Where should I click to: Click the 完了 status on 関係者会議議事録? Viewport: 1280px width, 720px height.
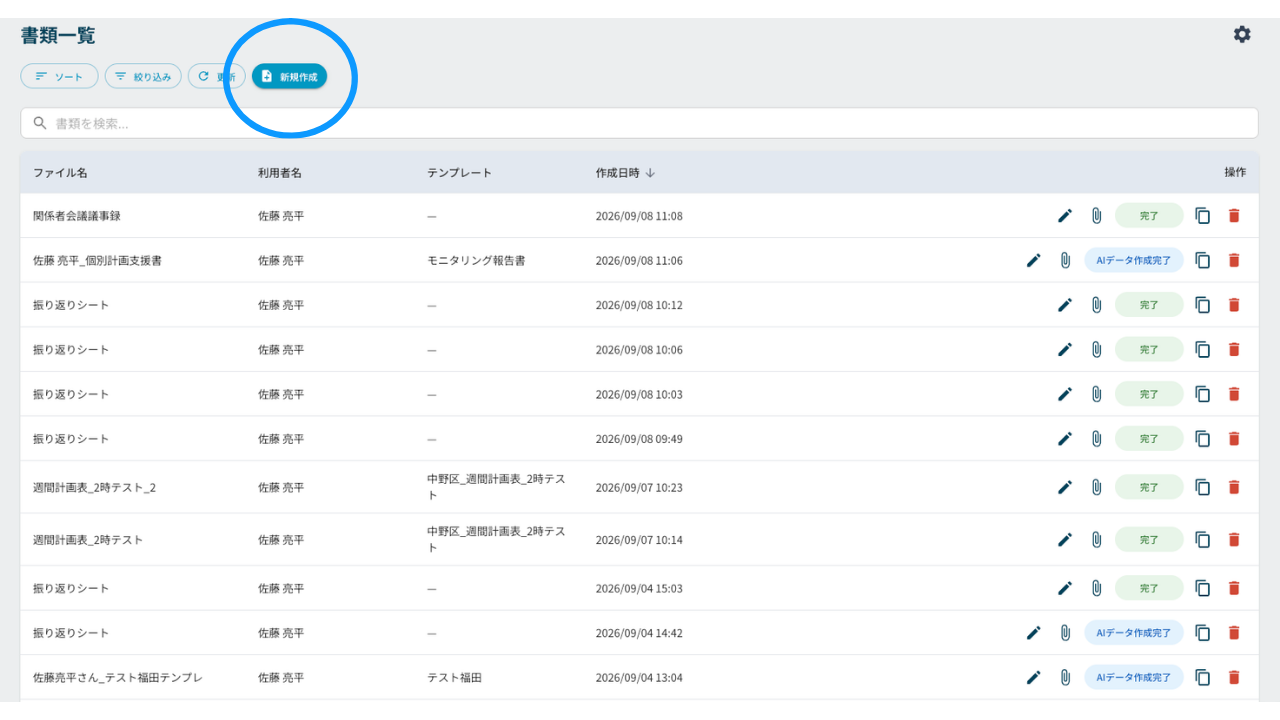(x=1149, y=215)
